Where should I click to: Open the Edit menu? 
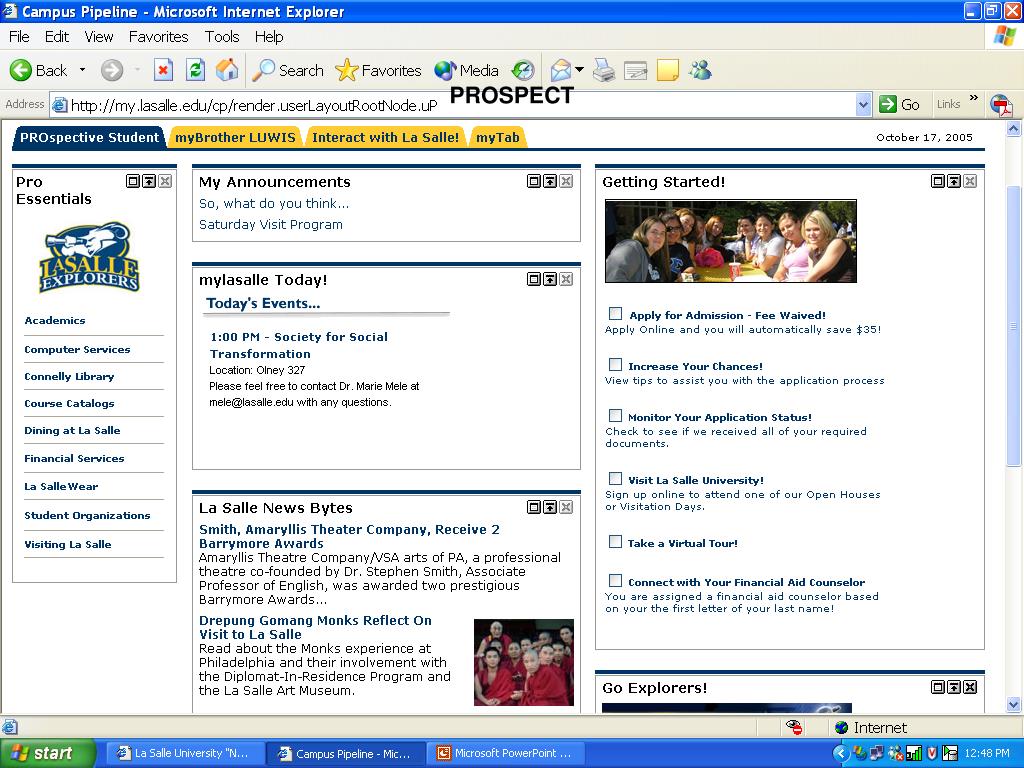coord(57,37)
